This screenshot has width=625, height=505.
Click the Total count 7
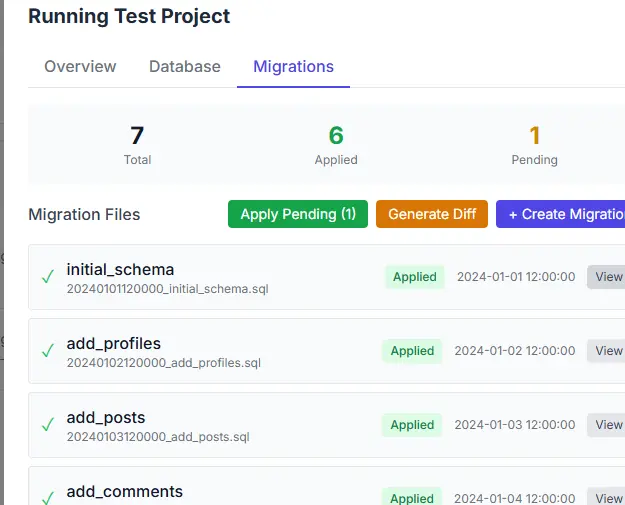[137, 136]
